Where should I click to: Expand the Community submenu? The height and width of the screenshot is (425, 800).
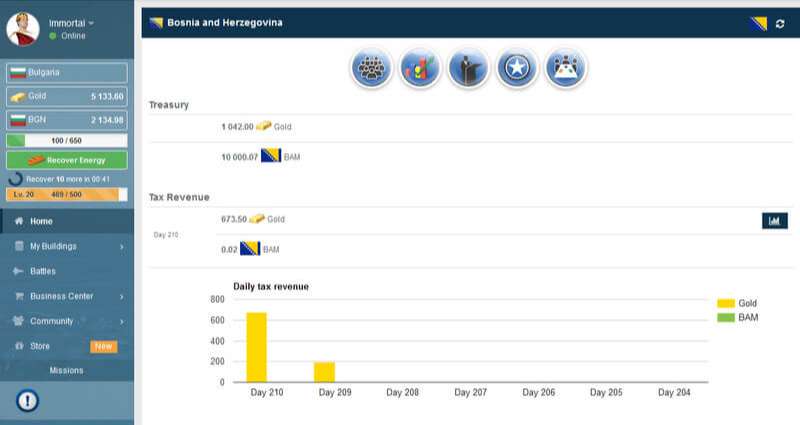click(x=67, y=321)
